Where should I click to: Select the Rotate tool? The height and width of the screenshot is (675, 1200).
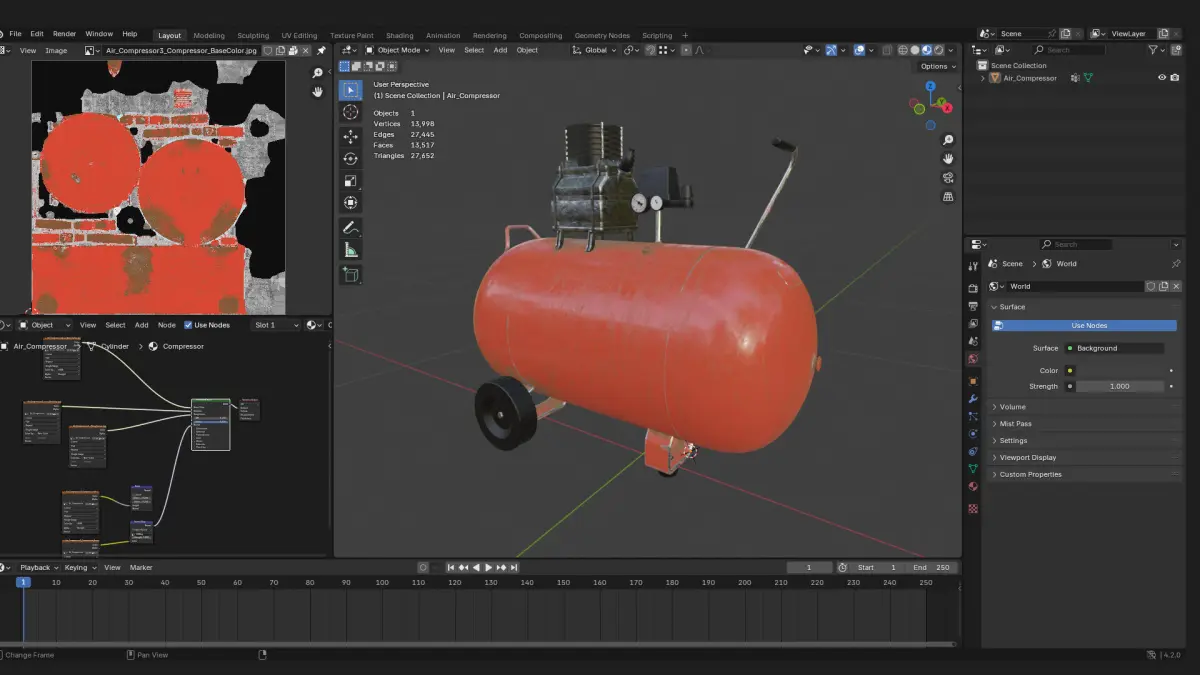point(350,158)
